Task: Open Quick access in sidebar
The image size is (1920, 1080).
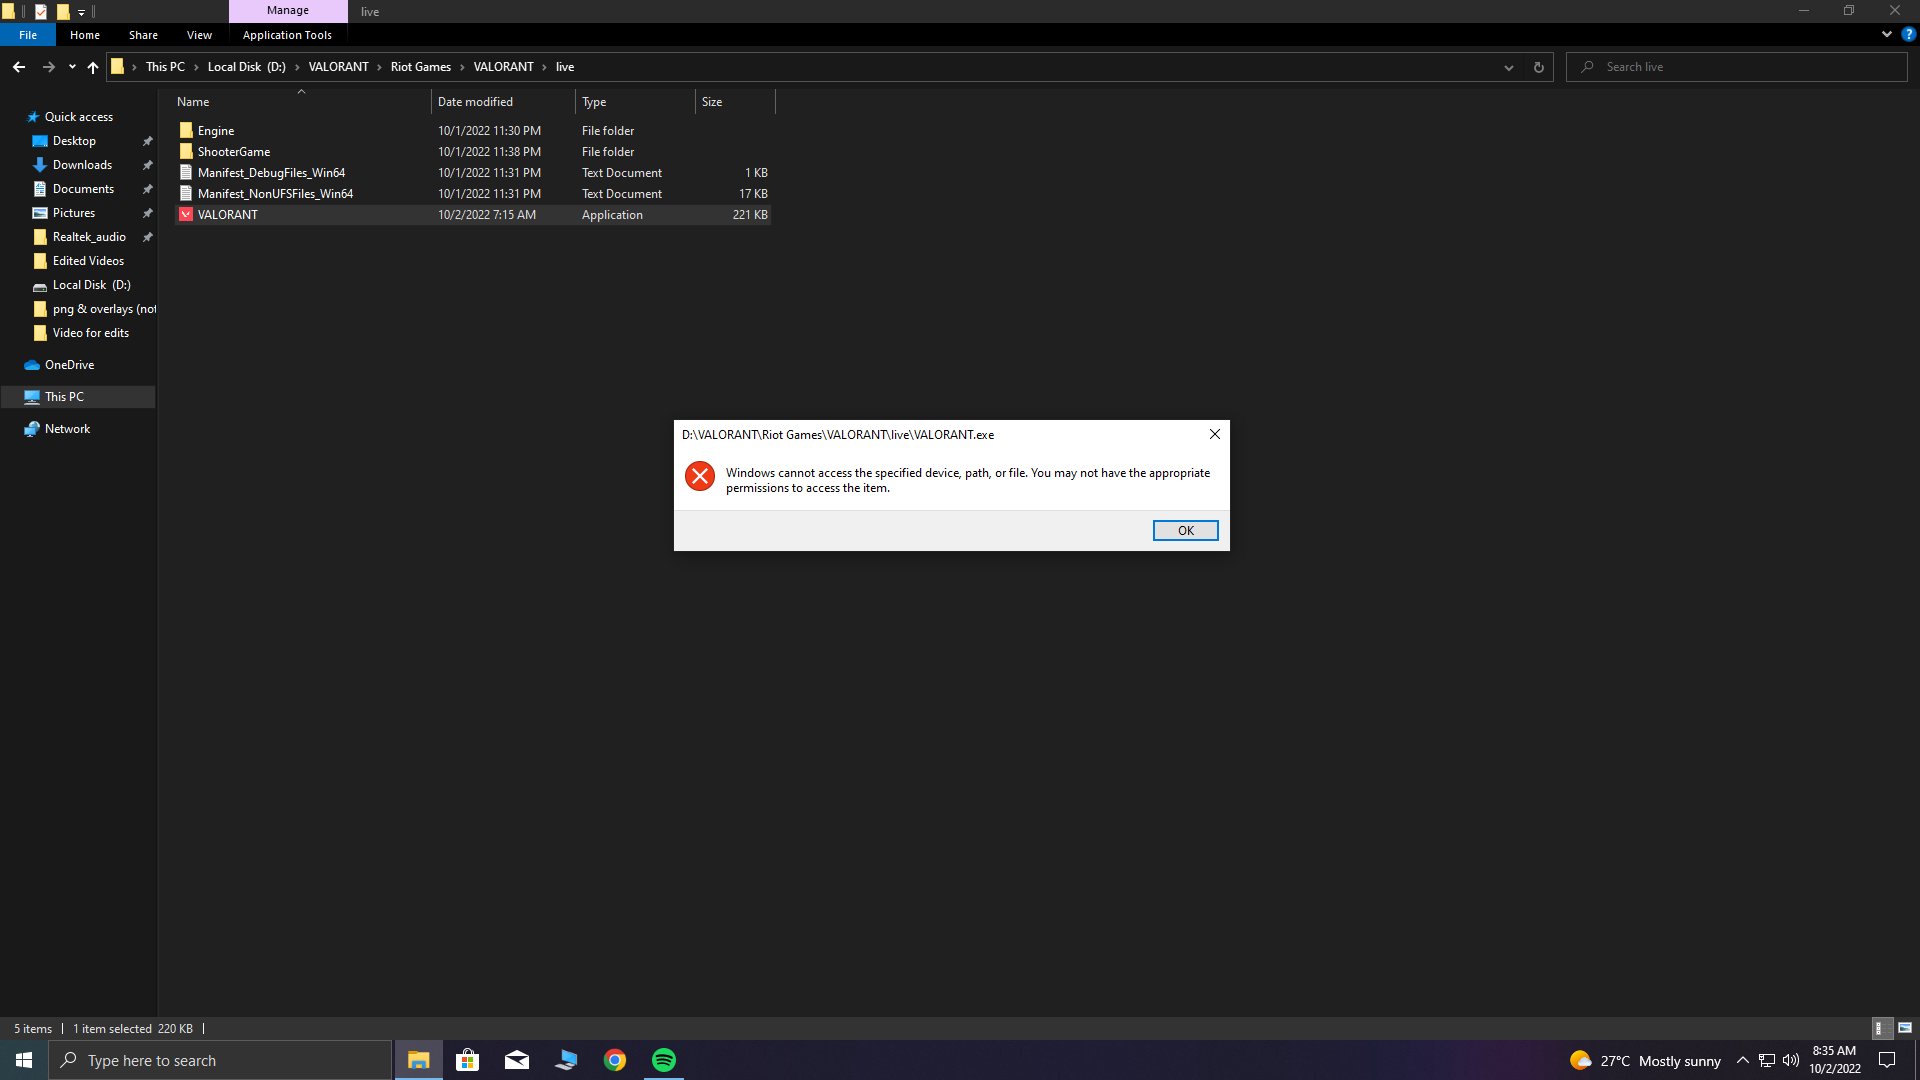Action: point(78,117)
